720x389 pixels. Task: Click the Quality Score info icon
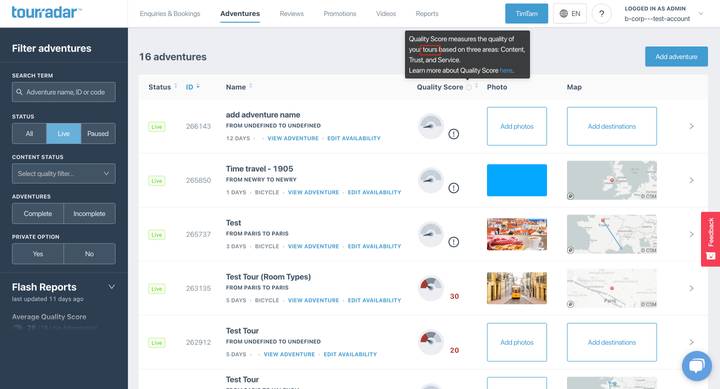[x=468, y=87]
